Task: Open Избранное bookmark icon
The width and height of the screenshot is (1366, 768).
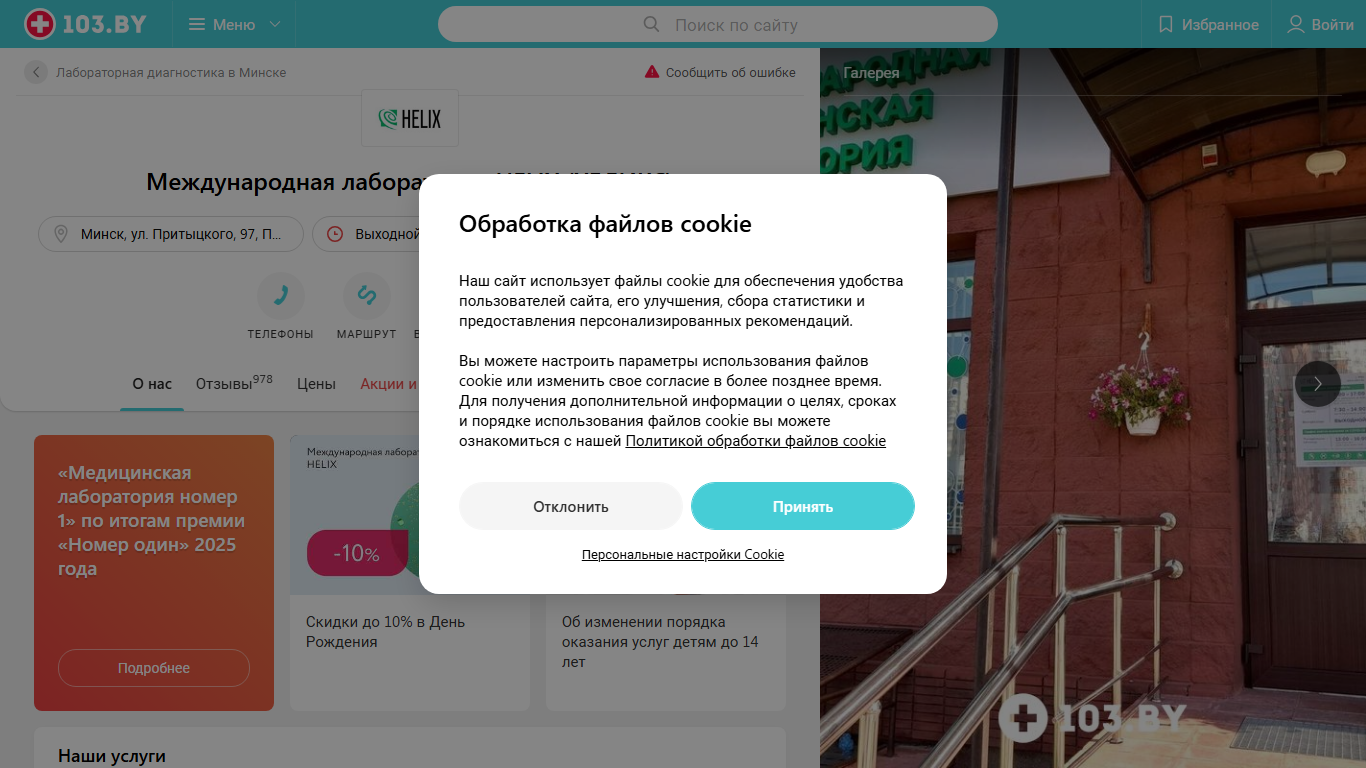Action: coord(1165,24)
